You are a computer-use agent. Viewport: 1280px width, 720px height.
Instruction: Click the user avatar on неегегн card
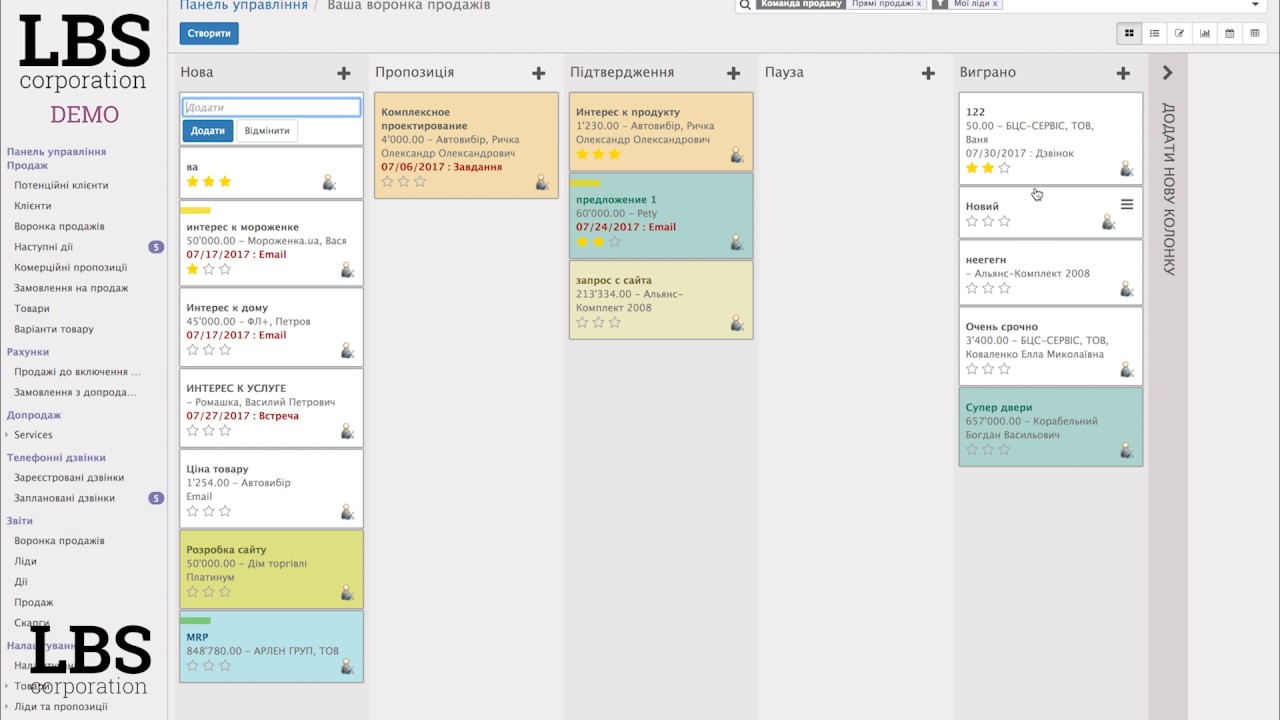1127,289
